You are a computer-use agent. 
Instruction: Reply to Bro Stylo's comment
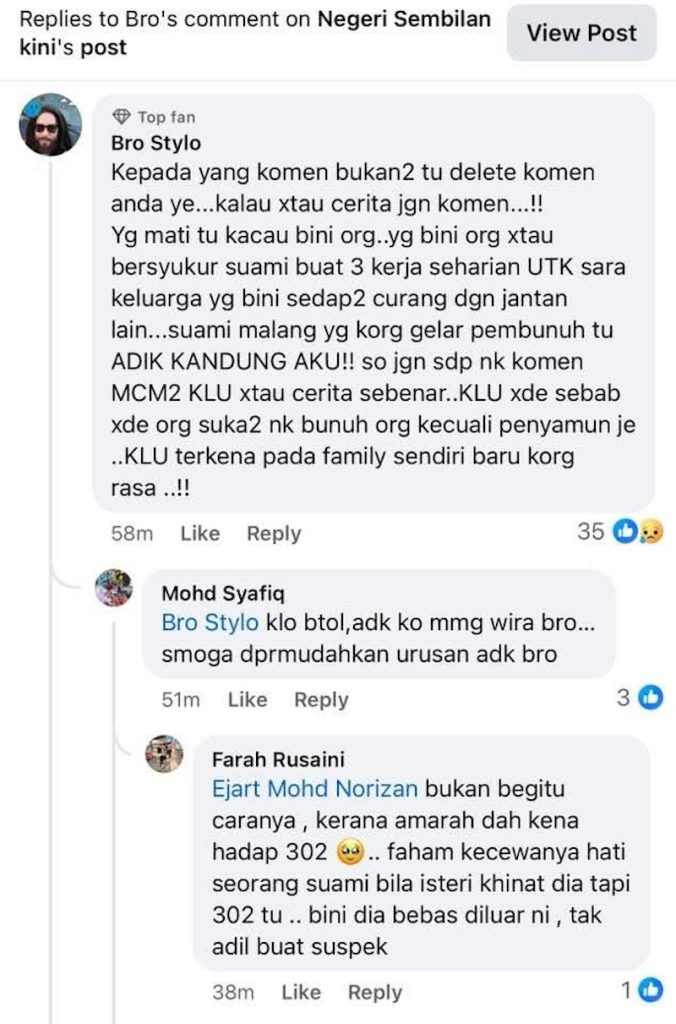tap(274, 534)
